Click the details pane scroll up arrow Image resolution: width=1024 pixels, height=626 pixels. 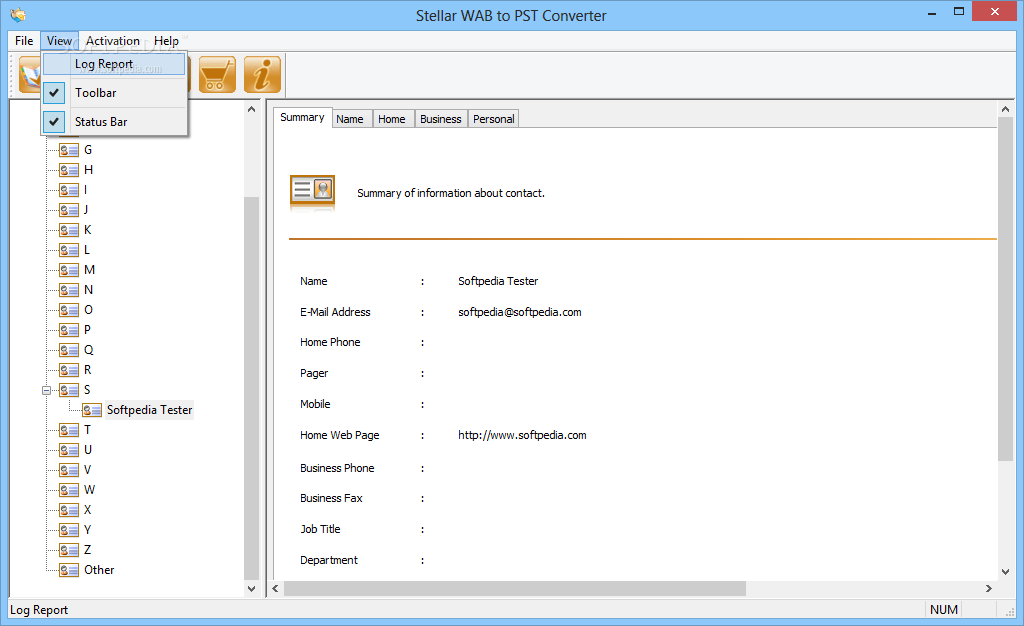(1005, 110)
